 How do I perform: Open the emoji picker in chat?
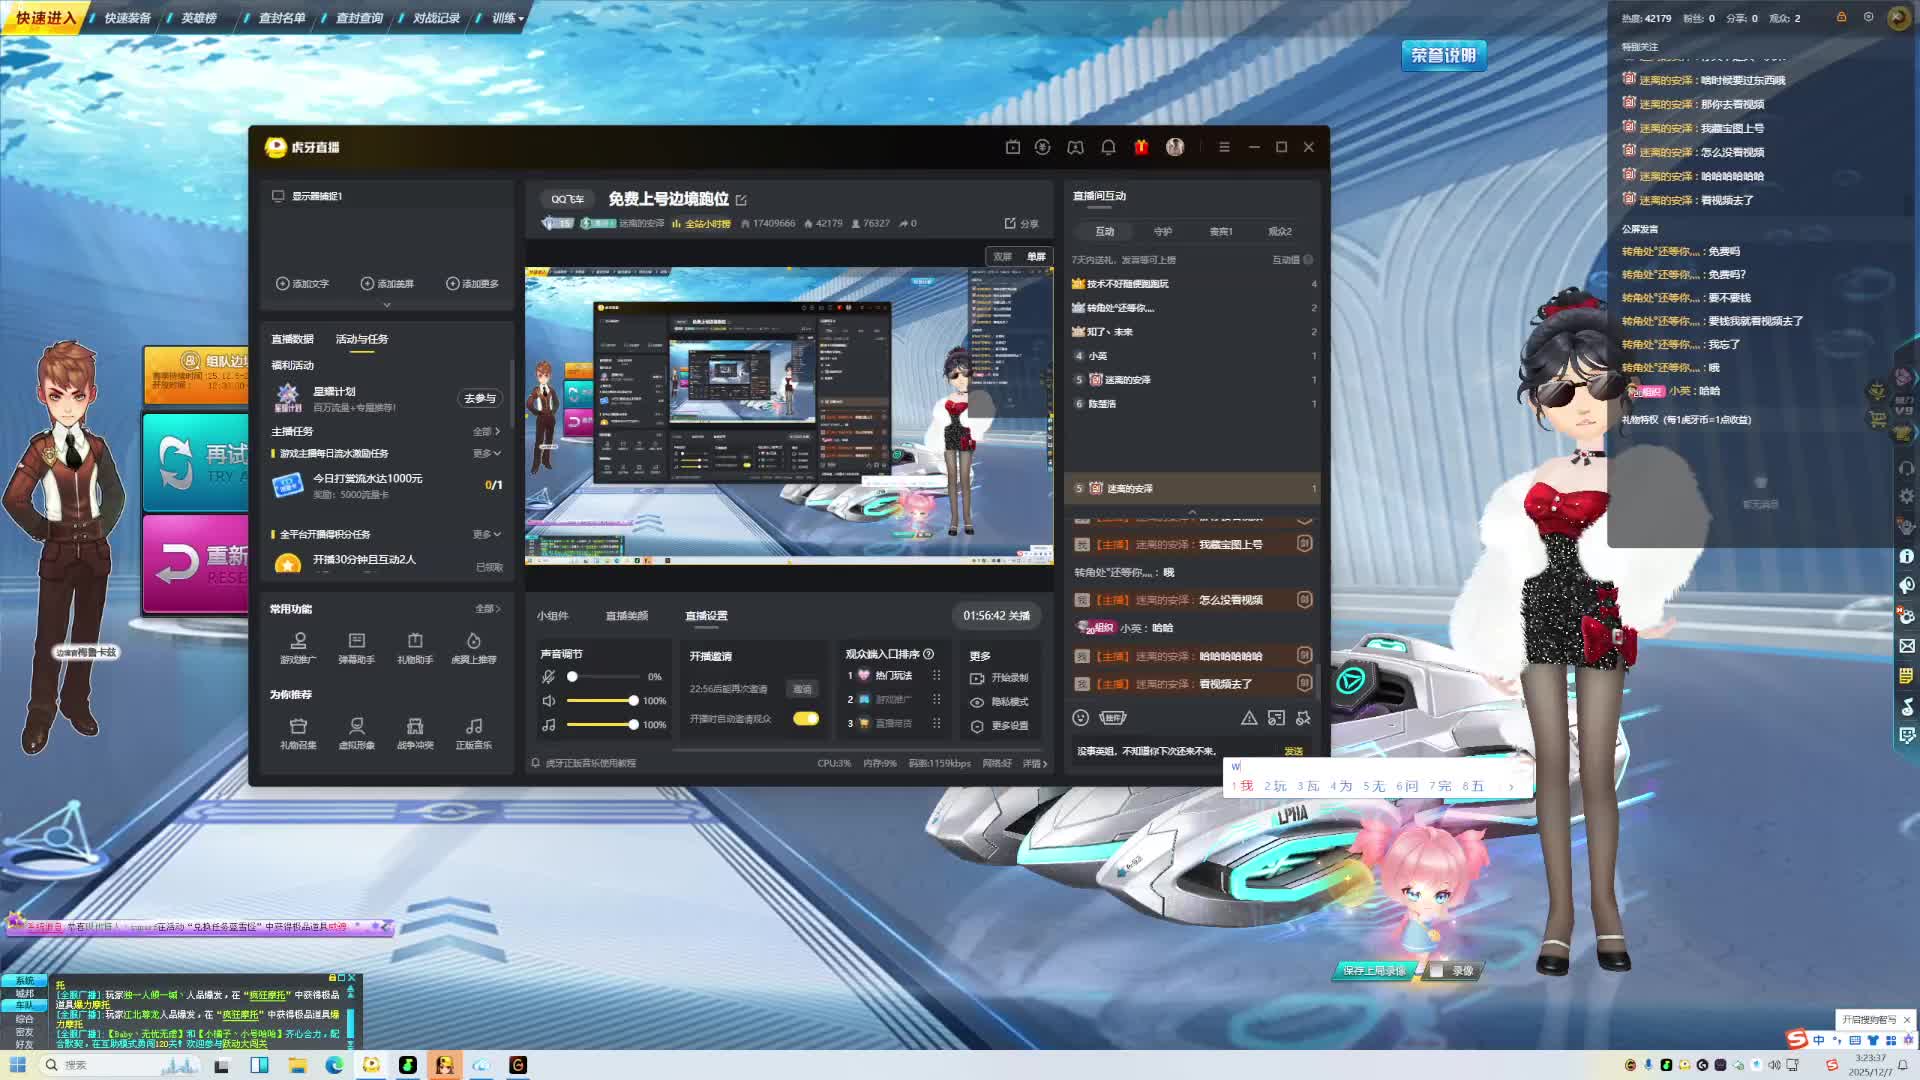pos(1080,717)
